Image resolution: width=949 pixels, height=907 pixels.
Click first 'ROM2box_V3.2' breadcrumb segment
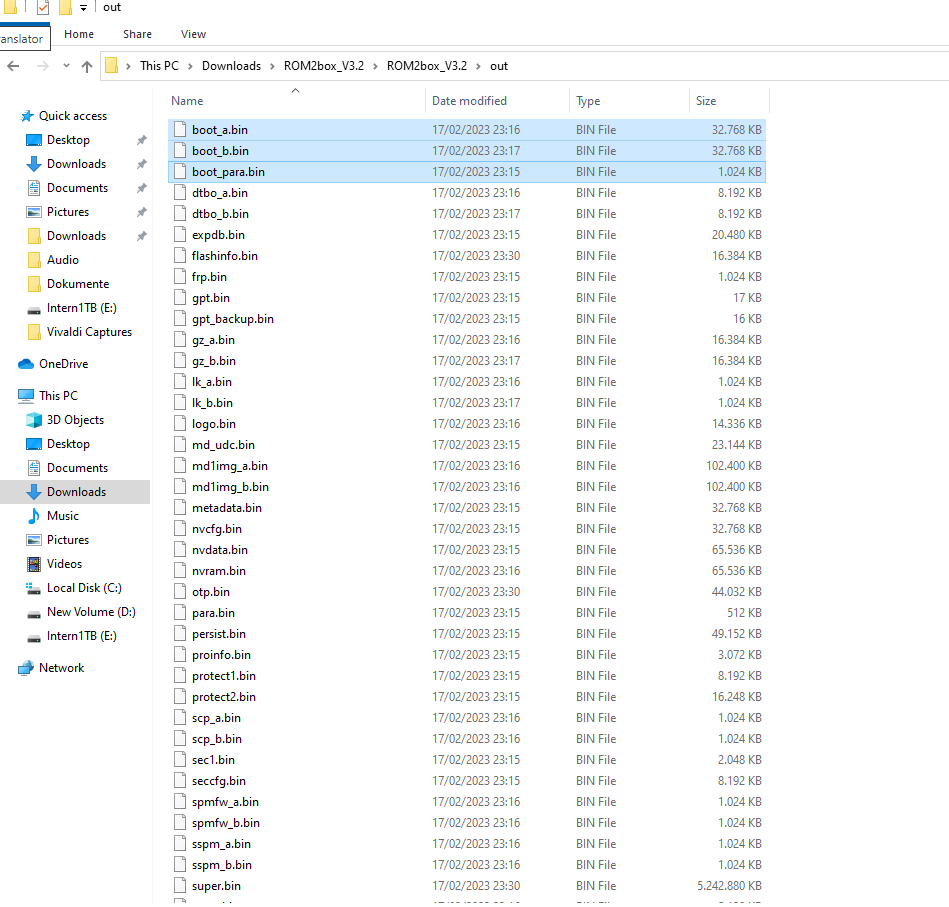click(324, 65)
